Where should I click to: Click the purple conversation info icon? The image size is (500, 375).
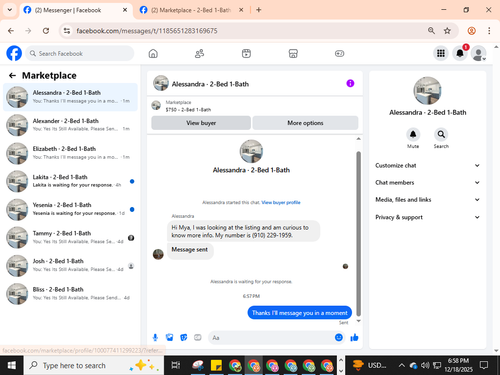pos(350,83)
